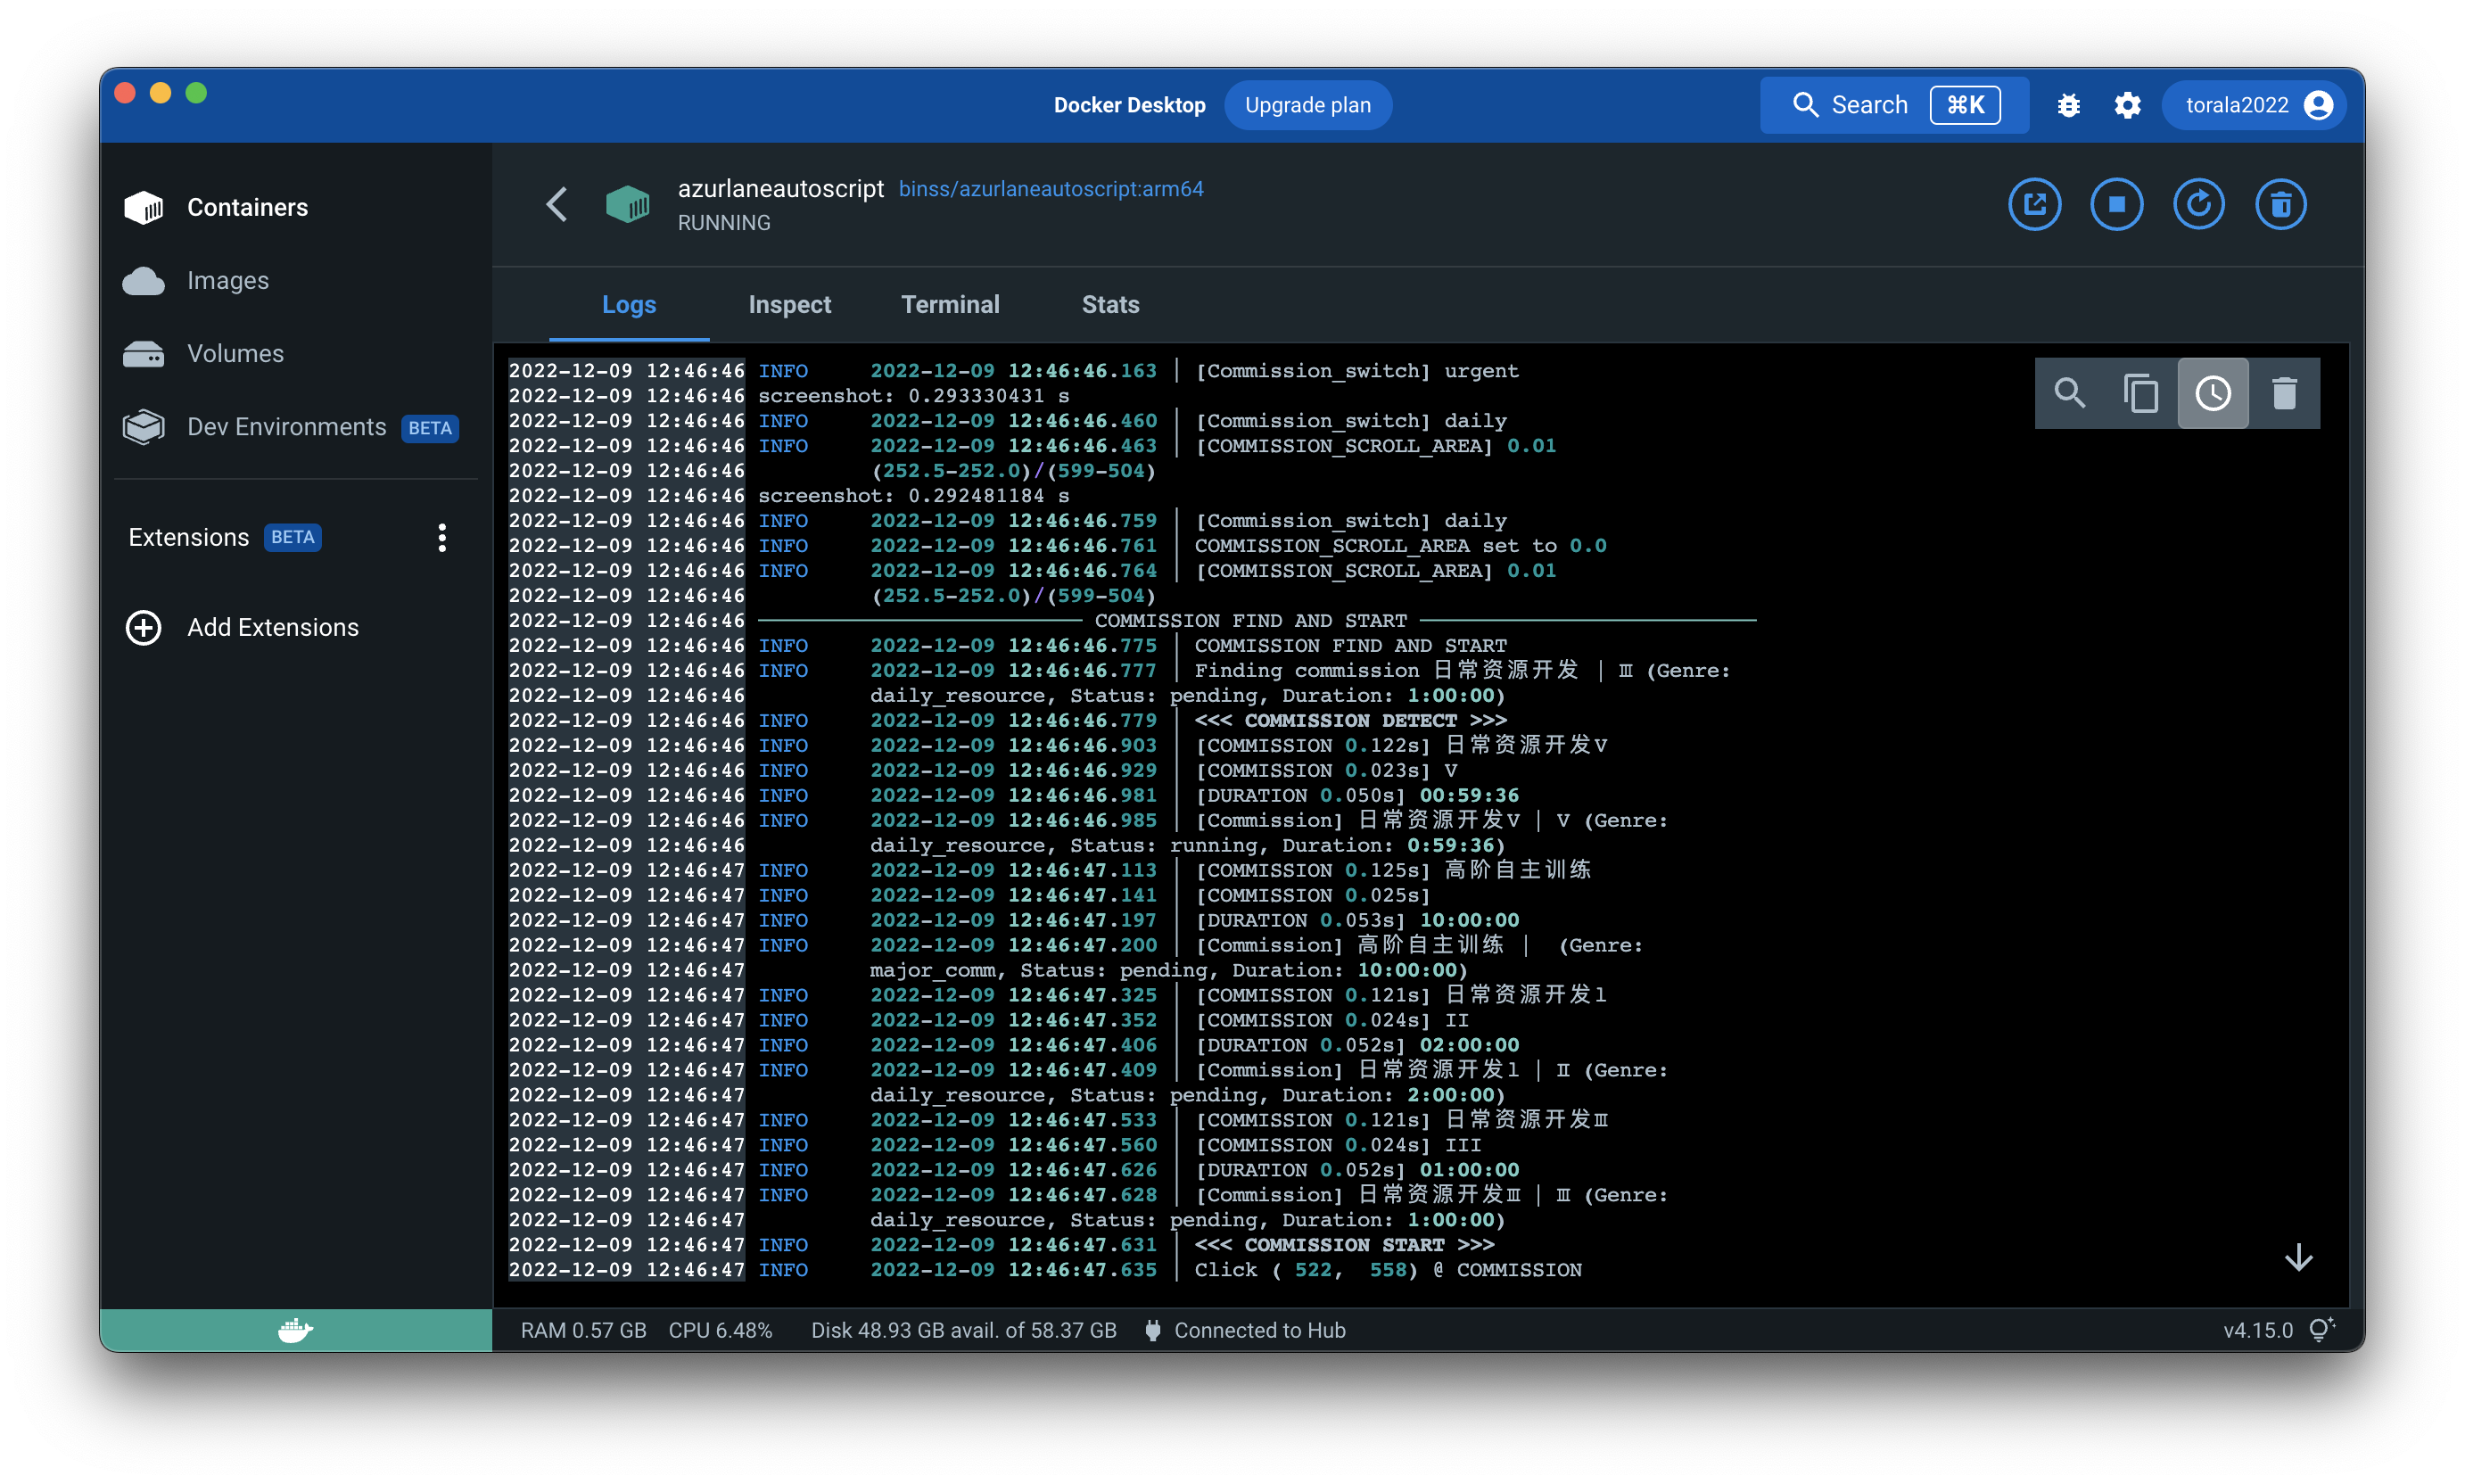Image resolution: width=2465 pixels, height=1484 pixels.
Task: Open the container in browser
Action: (2034, 205)
